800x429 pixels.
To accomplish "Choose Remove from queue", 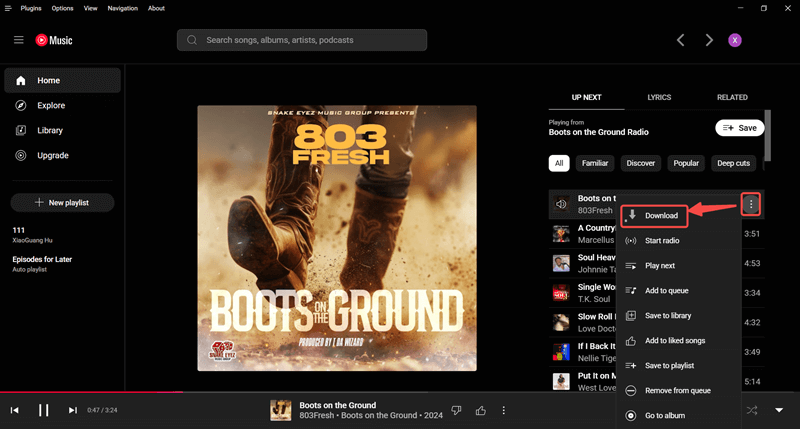I will [679, 391].
